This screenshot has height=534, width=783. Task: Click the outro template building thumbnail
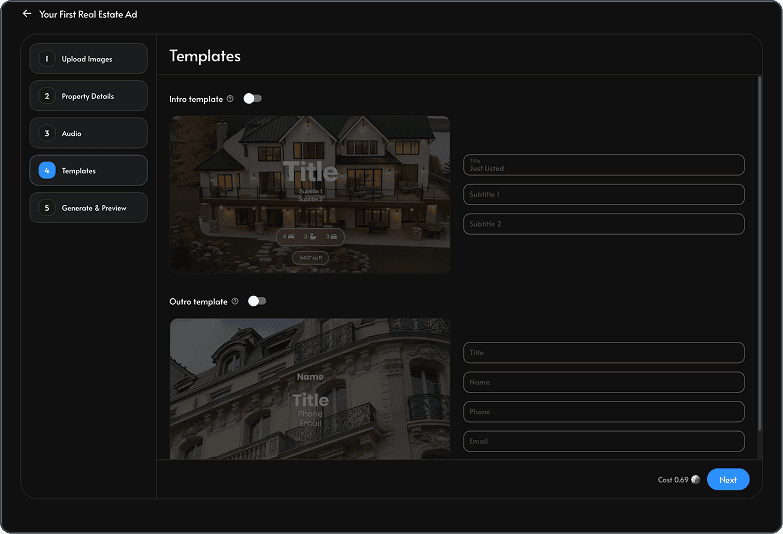coord(310,389)
